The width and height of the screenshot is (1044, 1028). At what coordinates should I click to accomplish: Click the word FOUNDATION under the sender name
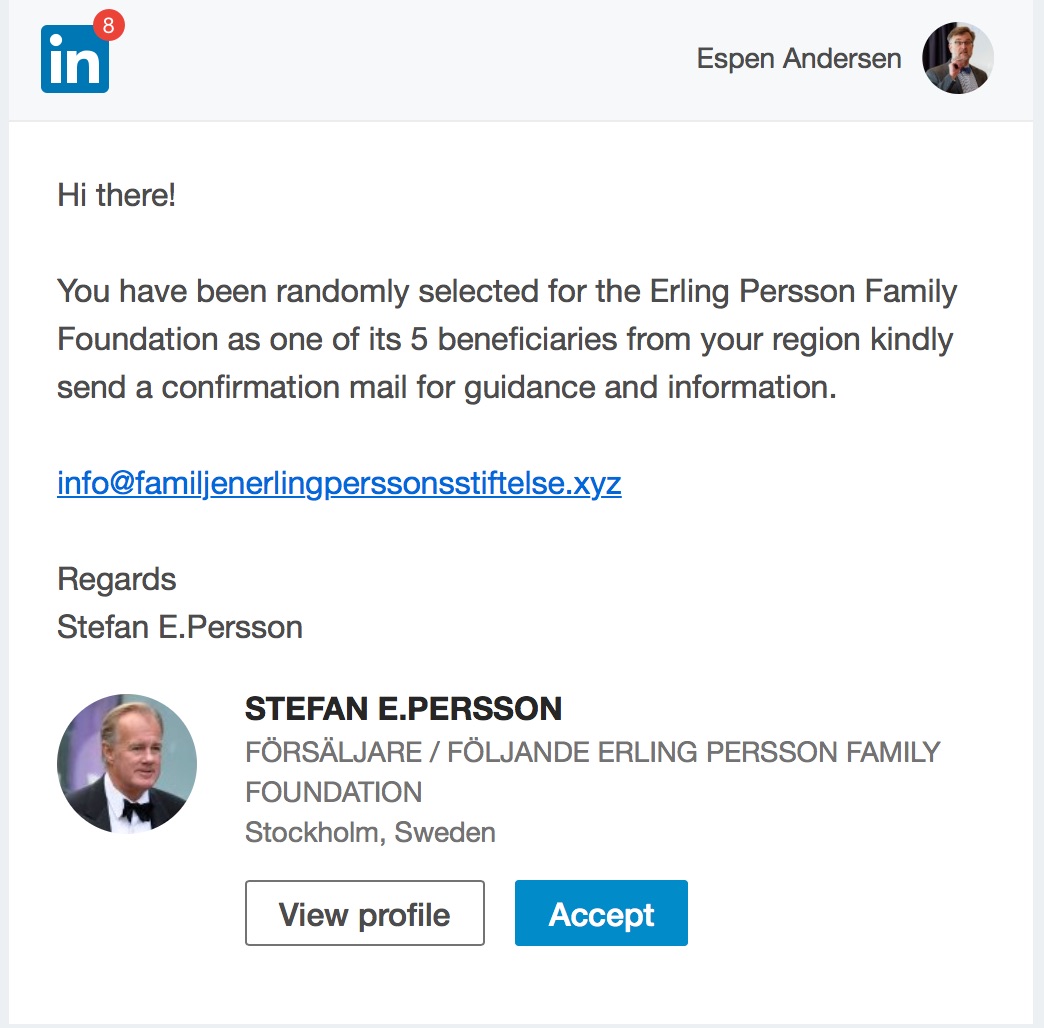coord(333,792)
